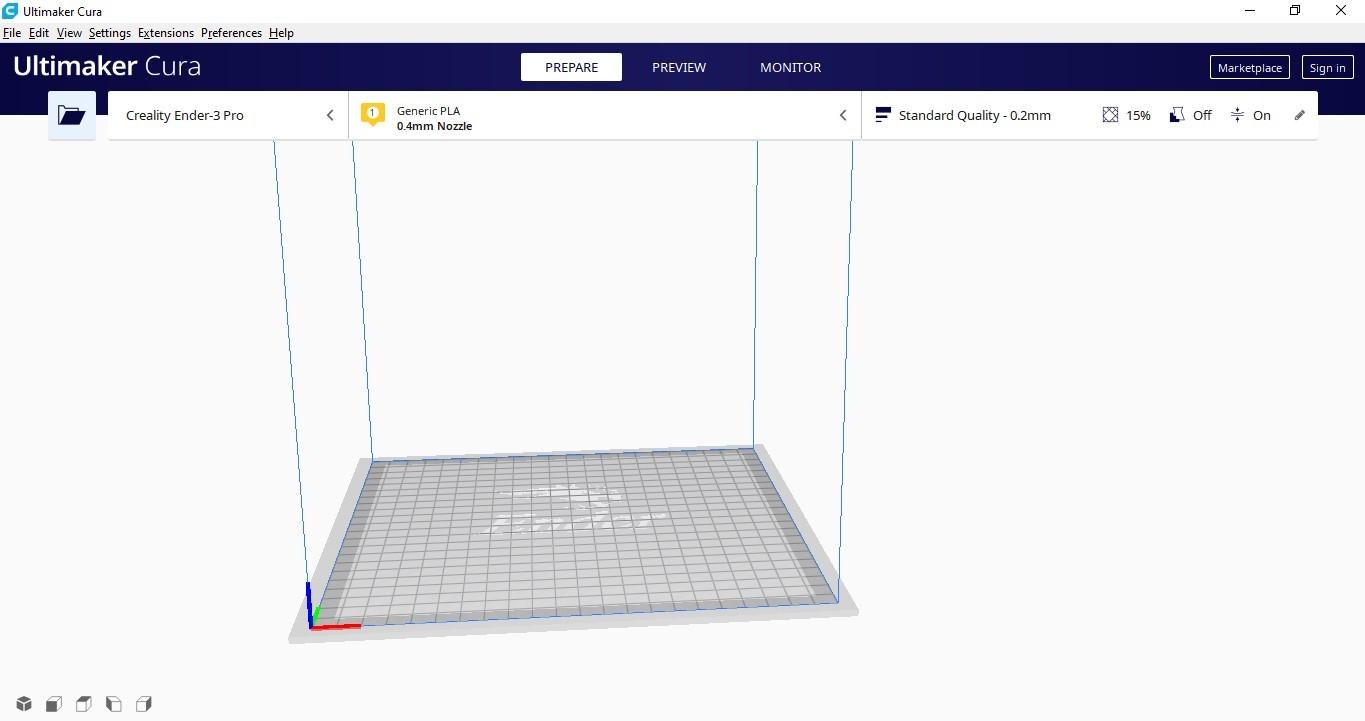
Task: Open the View menu
Action: tap(69, 33)
